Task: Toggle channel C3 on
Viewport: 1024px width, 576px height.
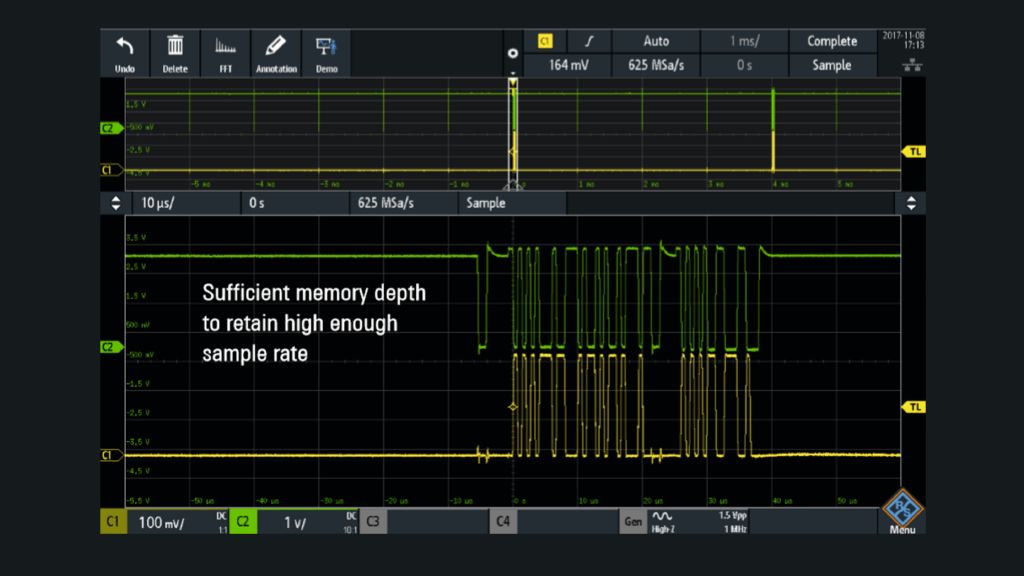Action: click(x=372, y=521)
